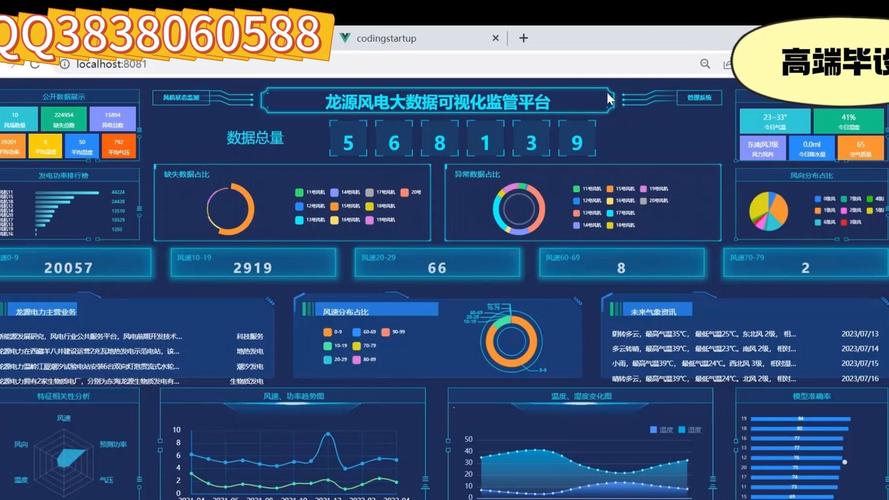Toggle the blue 60-69 wind speed legend
Viewport: 889px width, 500px height.
tap(365, 332)
